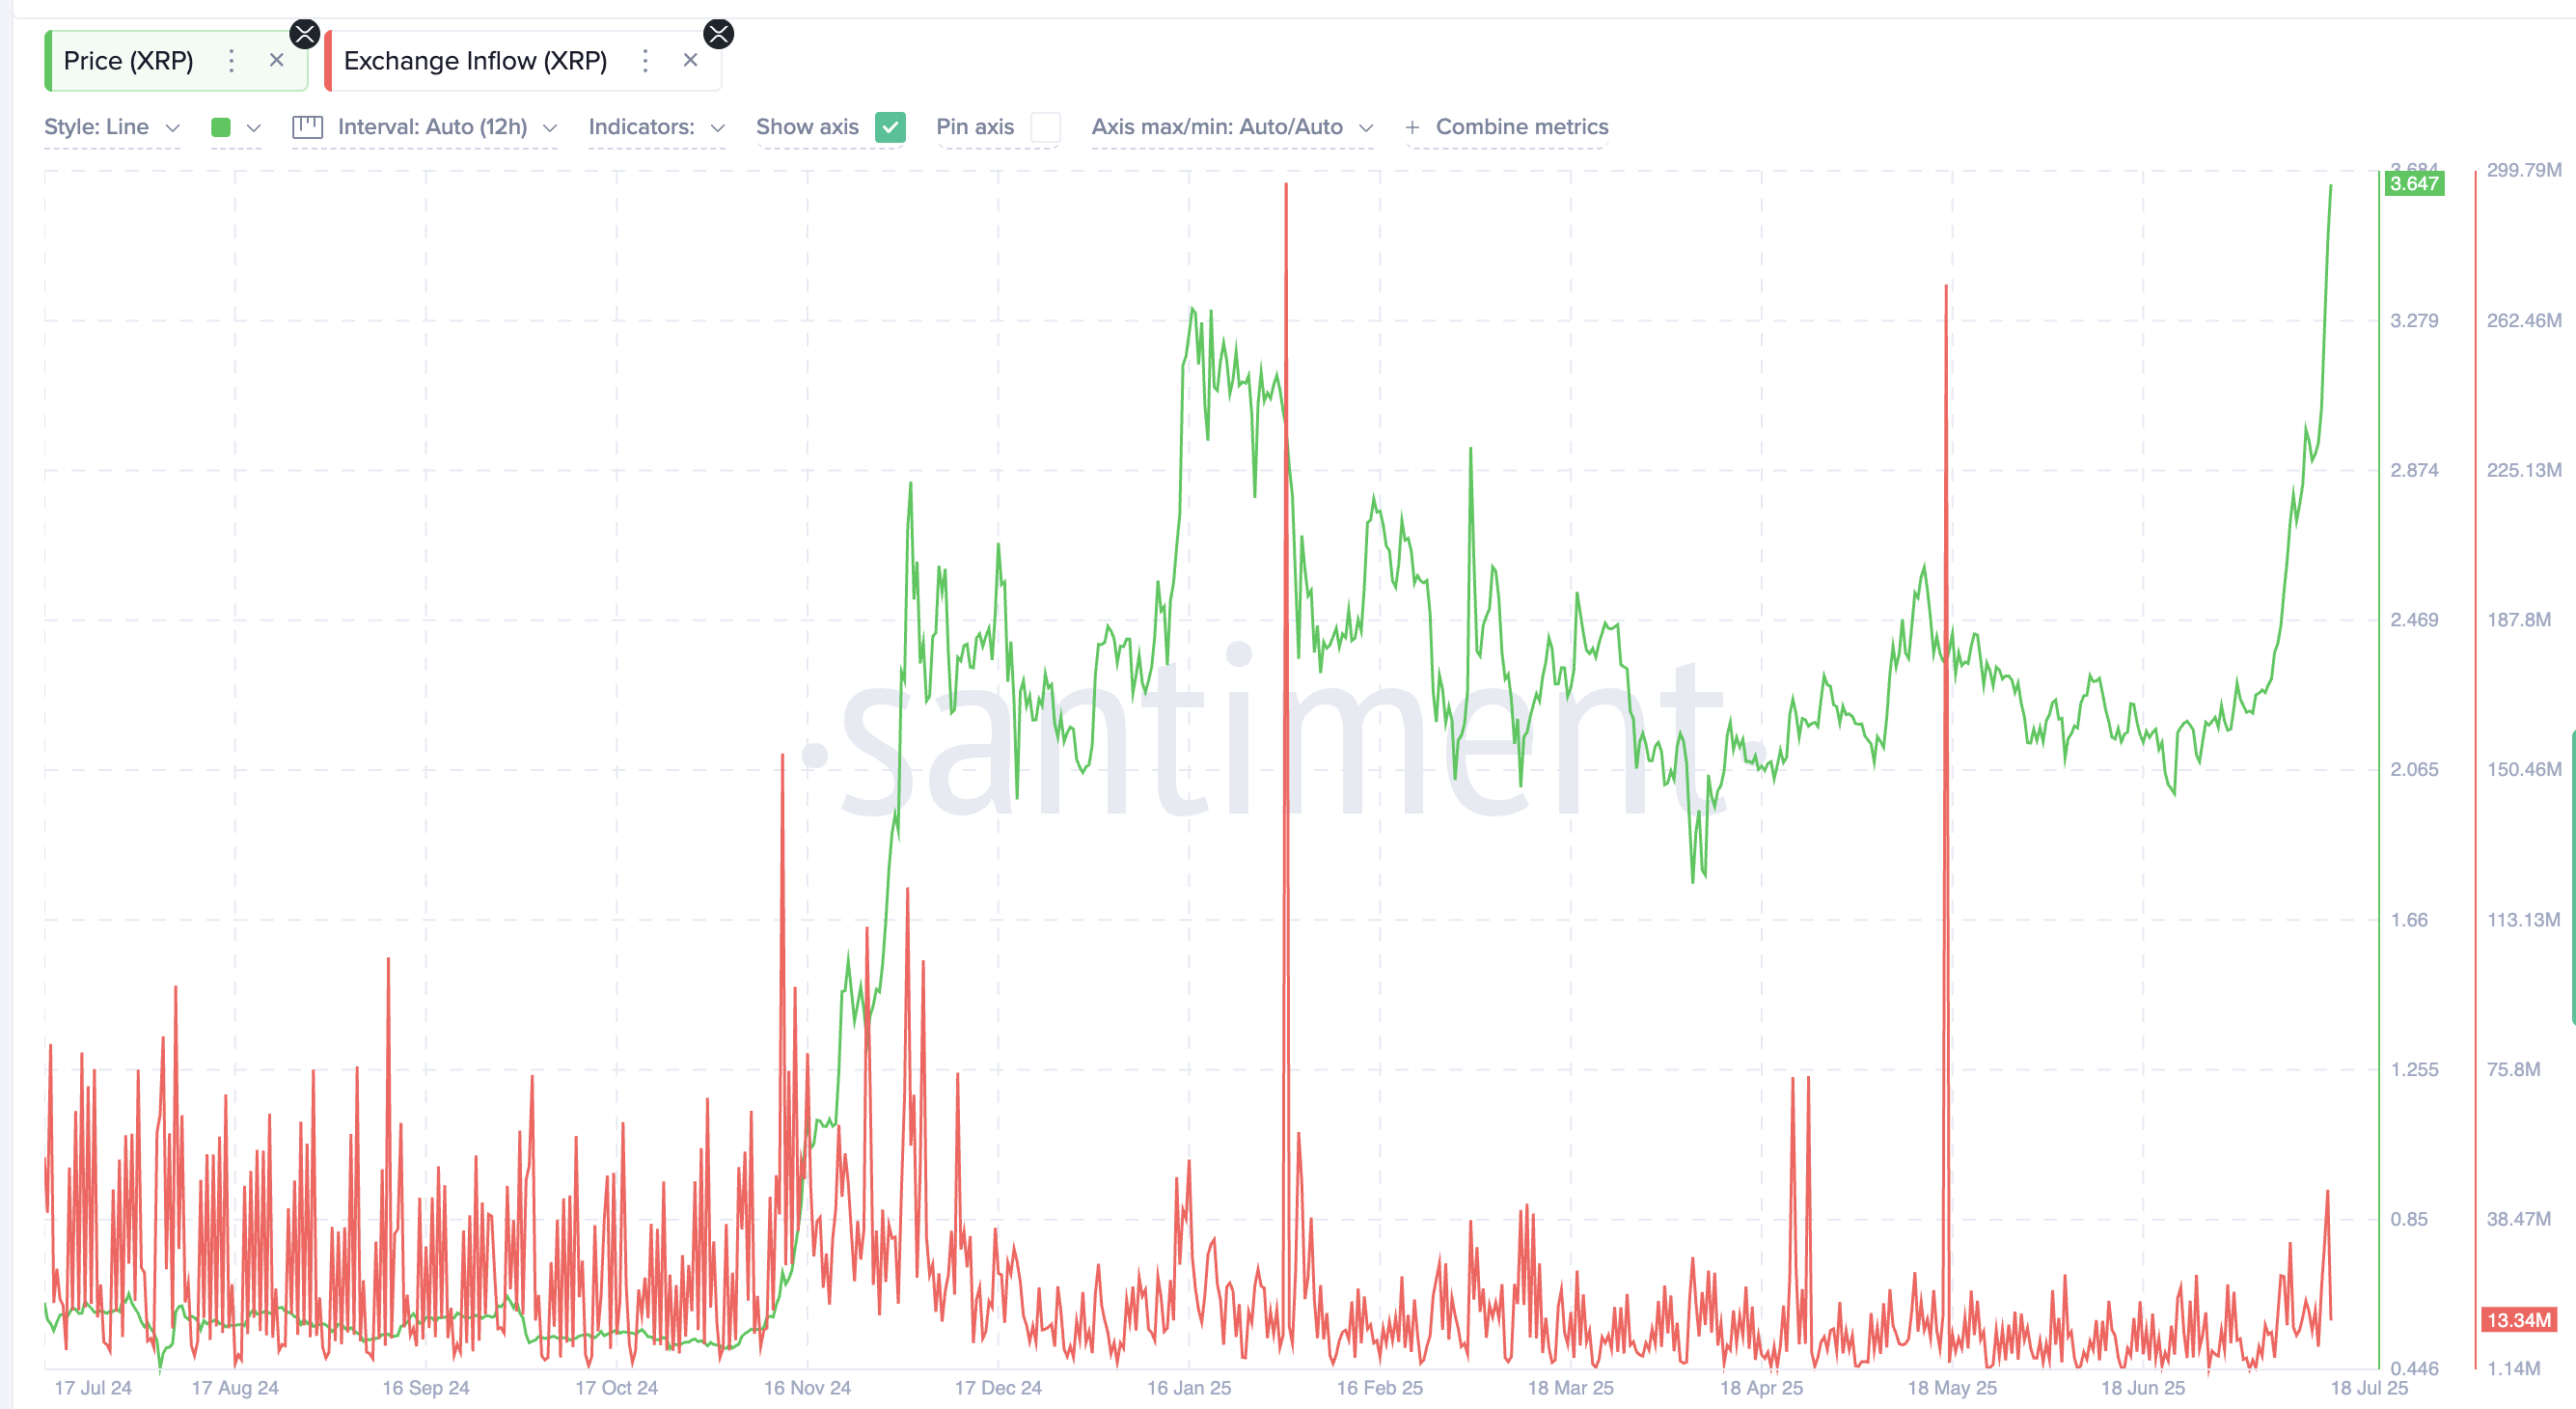Click the Show axis label
Screen dimensions: 2576x1409
pos(806,127)
